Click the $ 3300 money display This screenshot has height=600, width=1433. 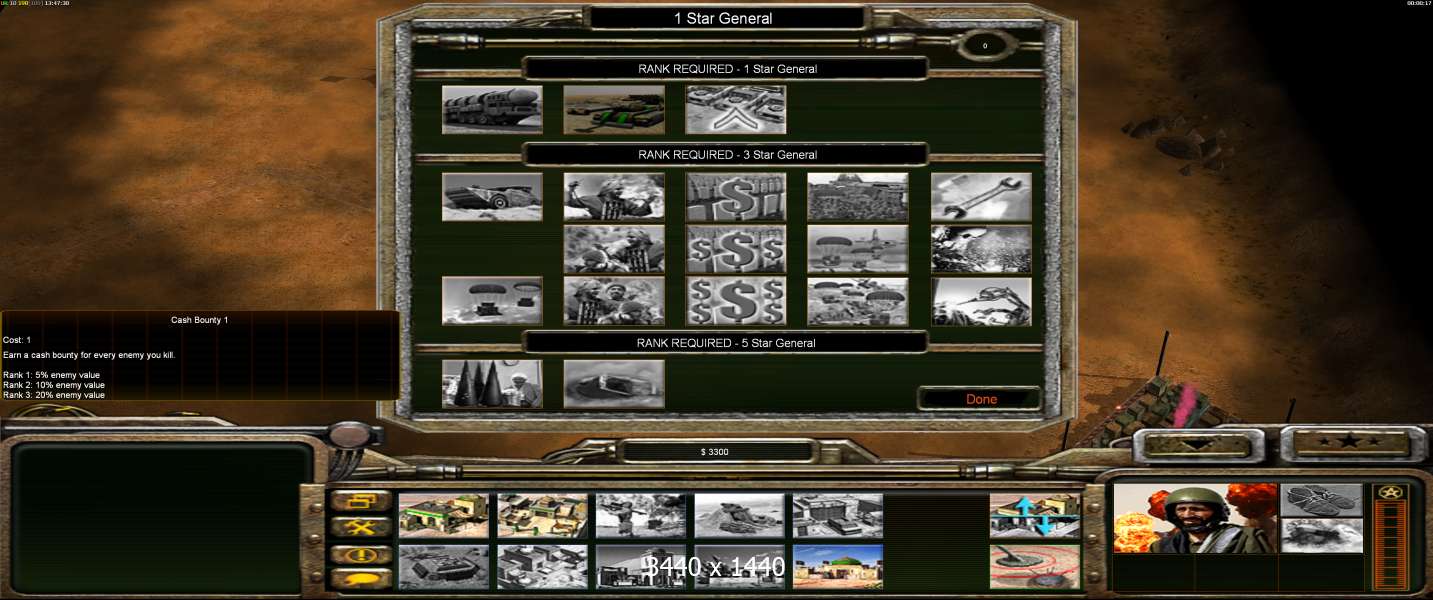pos(715,452)
